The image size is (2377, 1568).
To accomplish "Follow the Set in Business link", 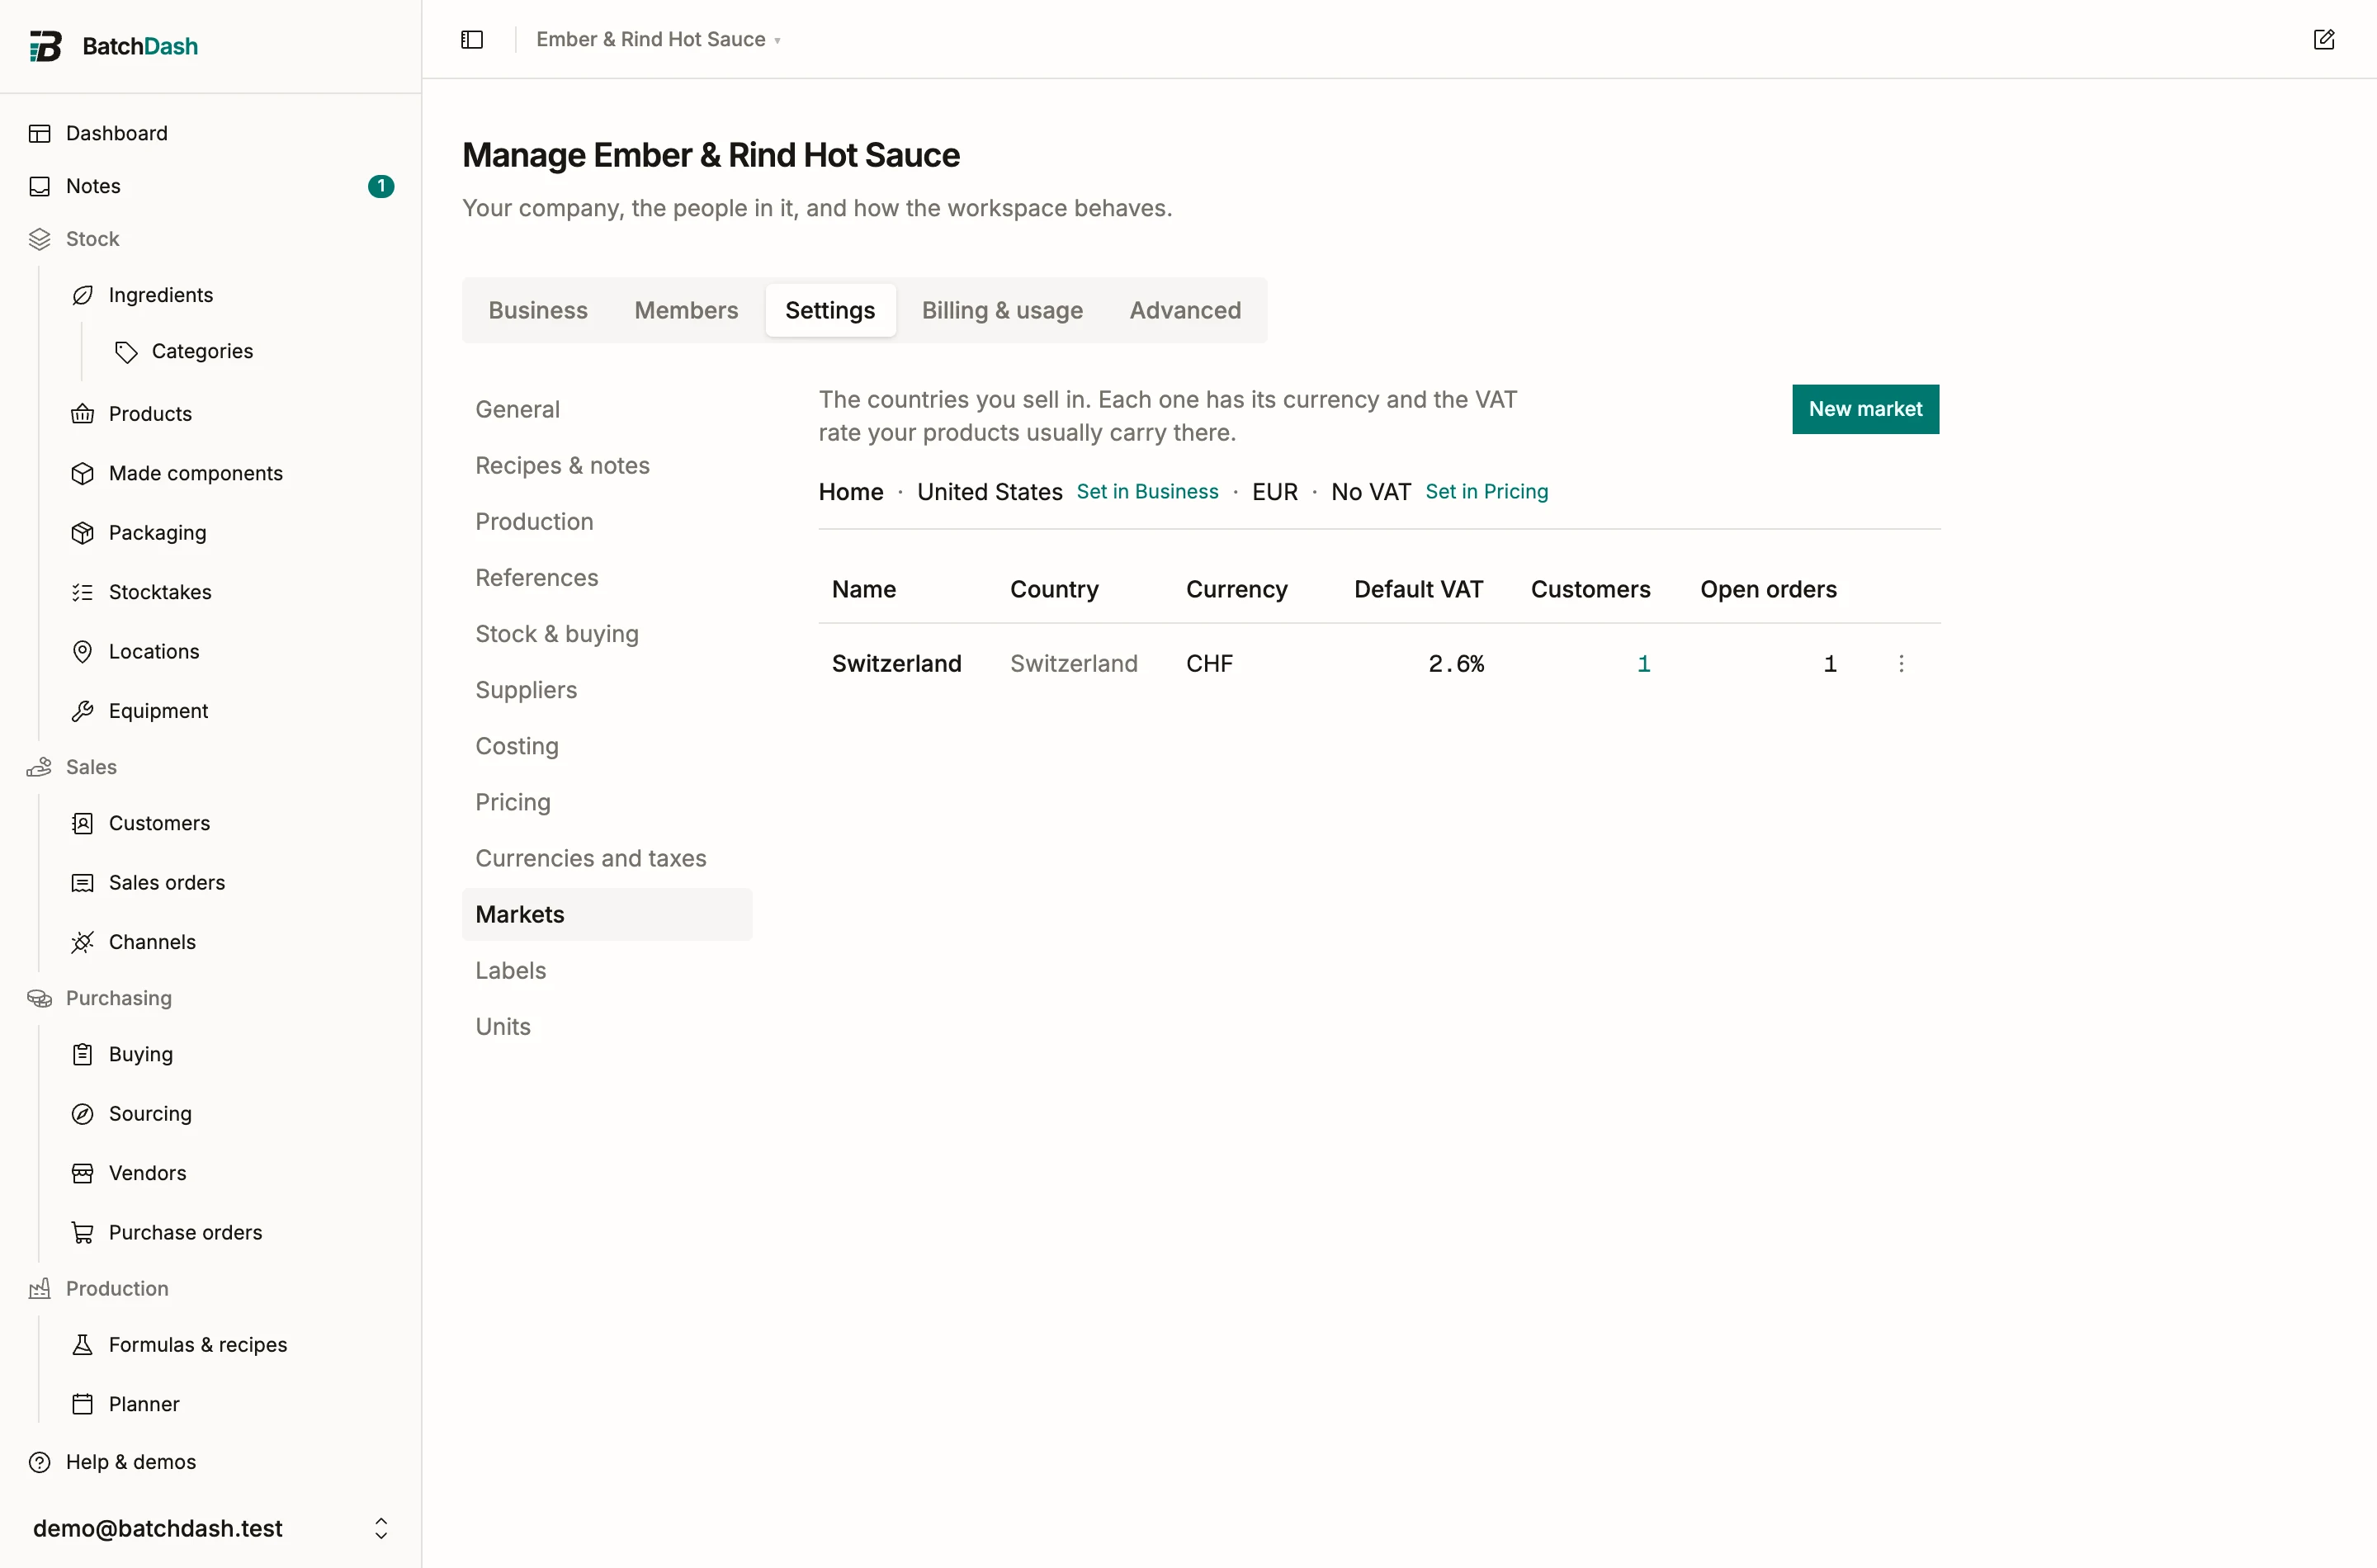I will (x=1147, y=492).
